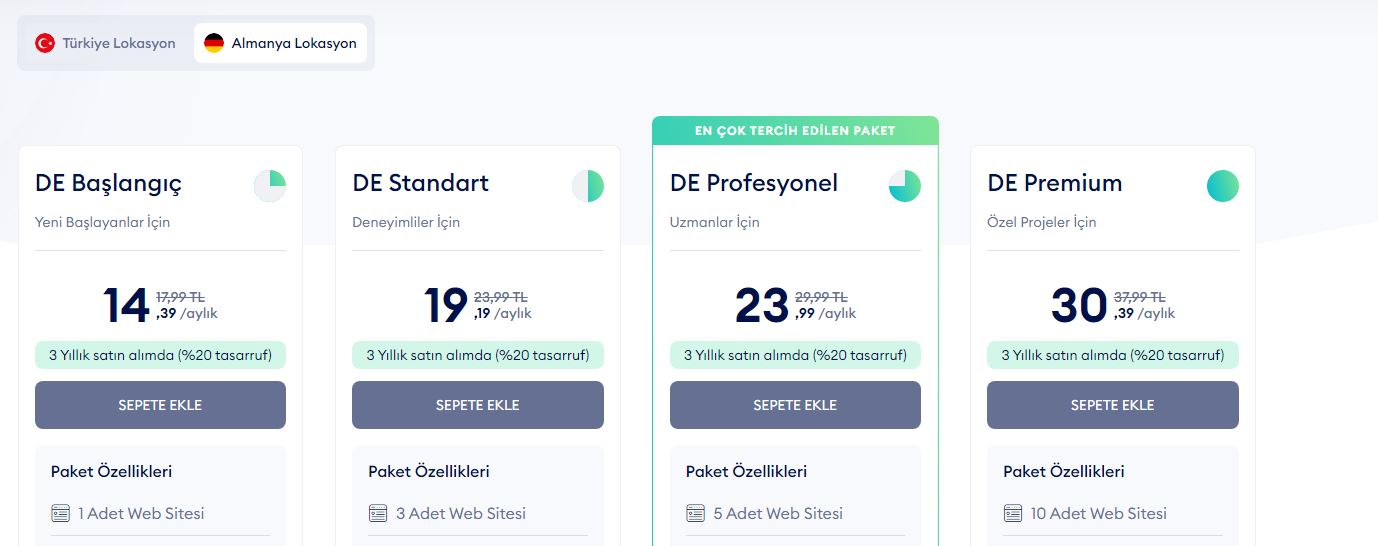Switch to Türkiye Lokasyon tab
Screen dimensions: 1378x546
pyautogui.click(x=105, y=43)
